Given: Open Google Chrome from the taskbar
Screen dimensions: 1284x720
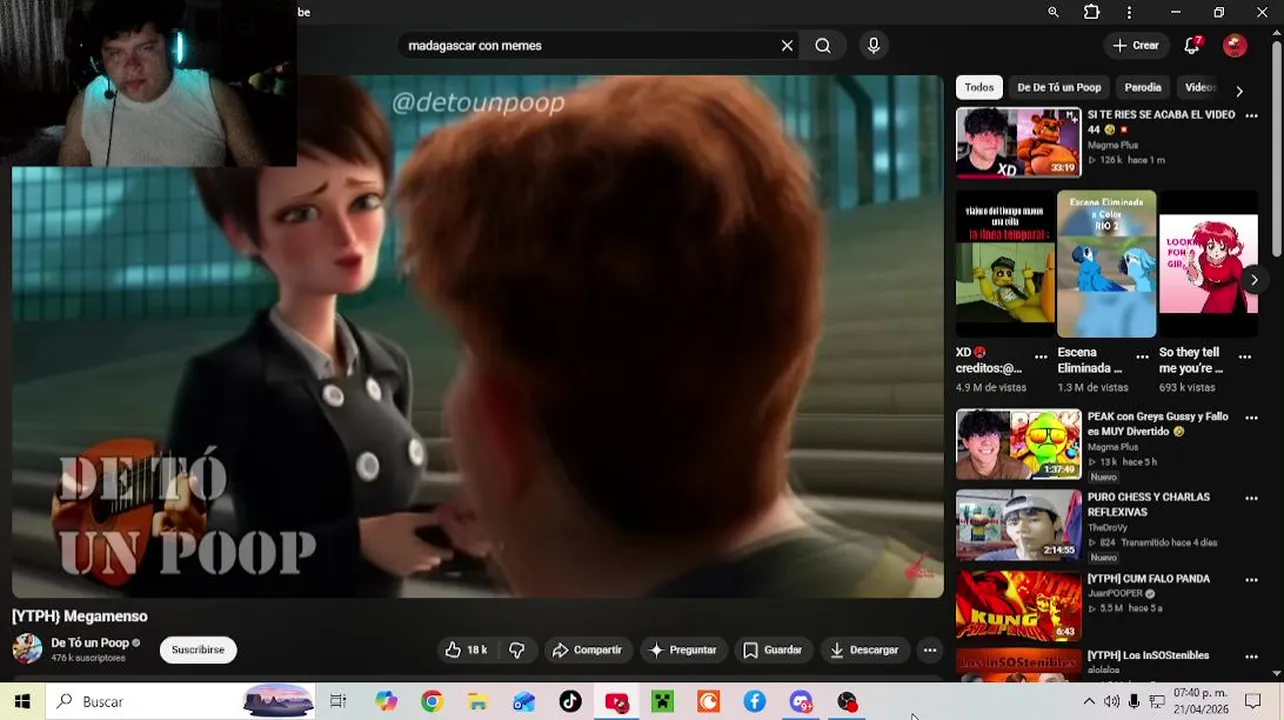Looking at the screenshot, I should point(432,702).
